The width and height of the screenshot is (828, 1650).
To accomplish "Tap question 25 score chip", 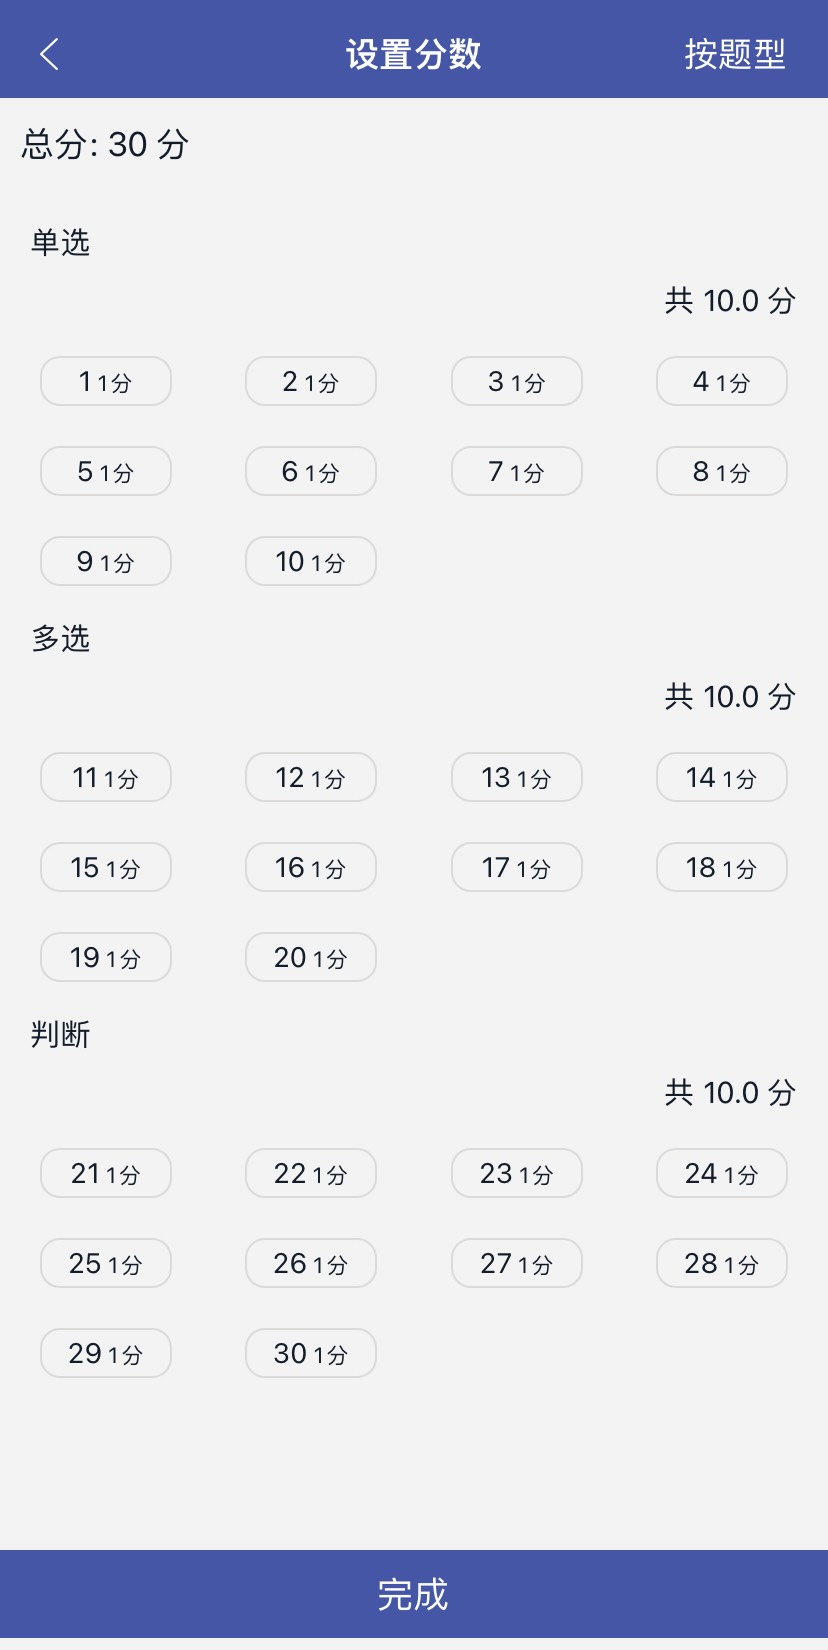I will pos(106,1263).
